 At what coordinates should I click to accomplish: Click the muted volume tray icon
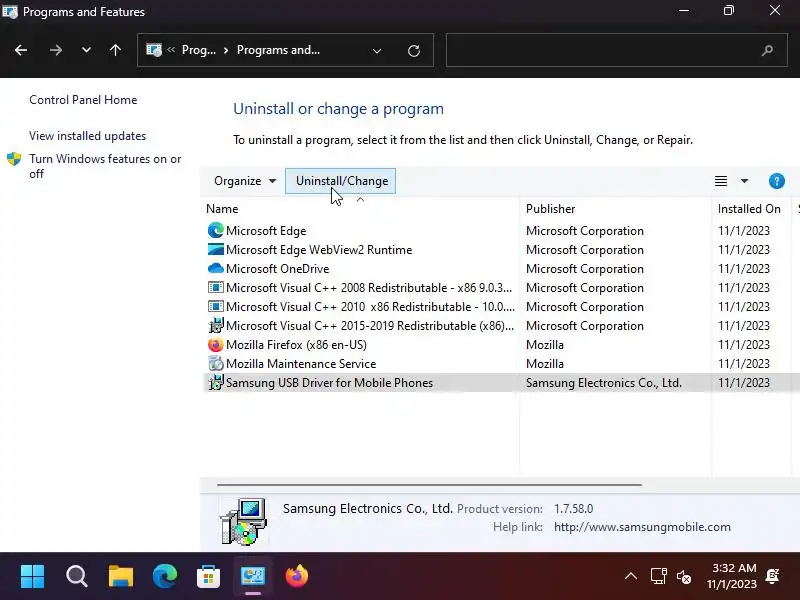(684, 577)
